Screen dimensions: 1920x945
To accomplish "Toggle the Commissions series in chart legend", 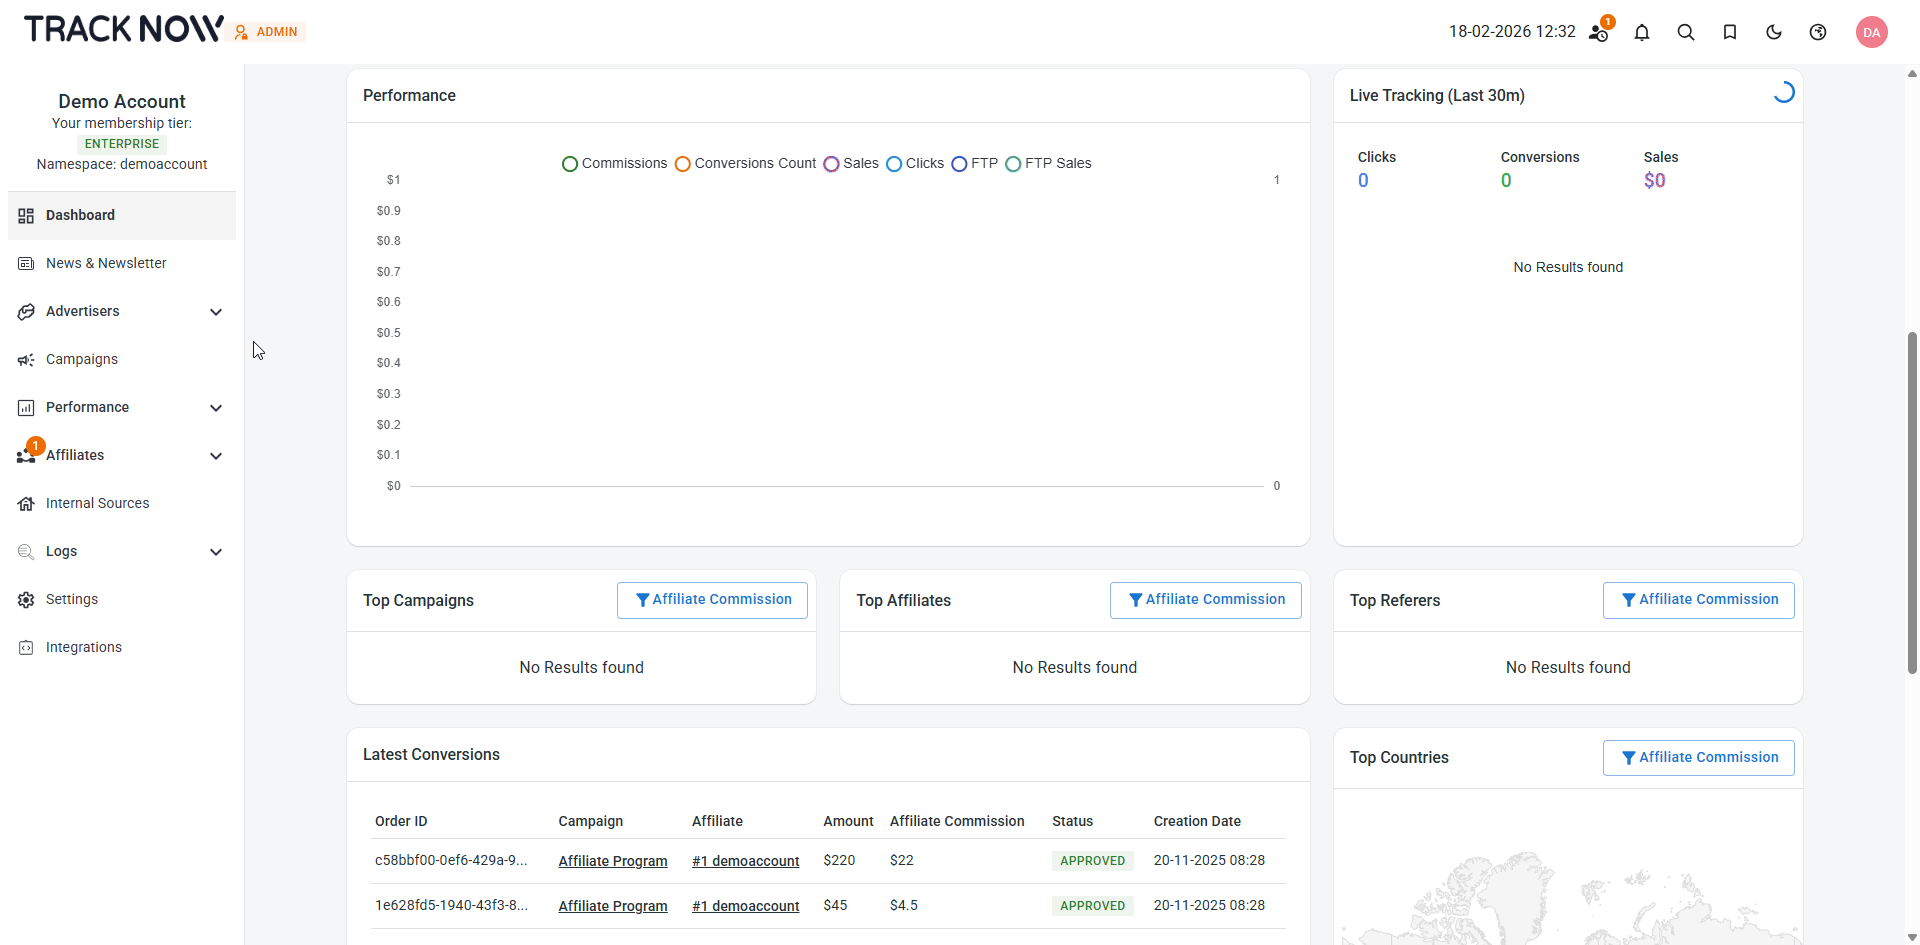I will tap(614, 164).
